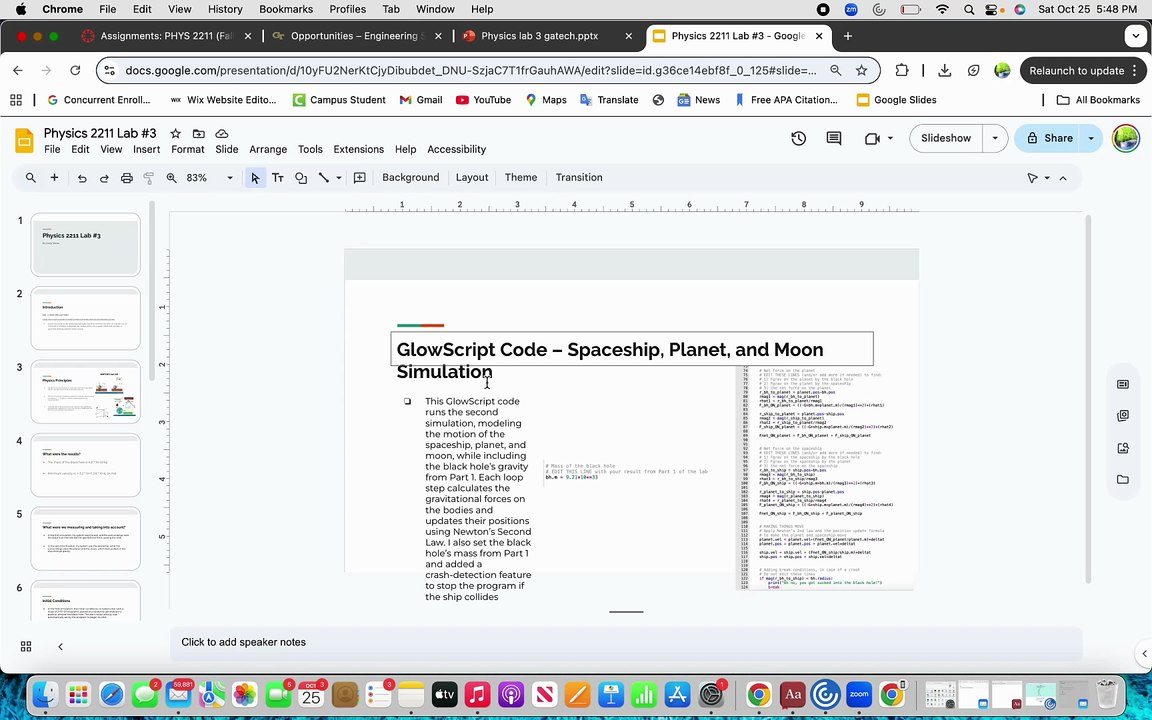This screenshot has width=1152, height=720.
Task: Open the Share options dropdown arrow
Action: click(1091, 138)
